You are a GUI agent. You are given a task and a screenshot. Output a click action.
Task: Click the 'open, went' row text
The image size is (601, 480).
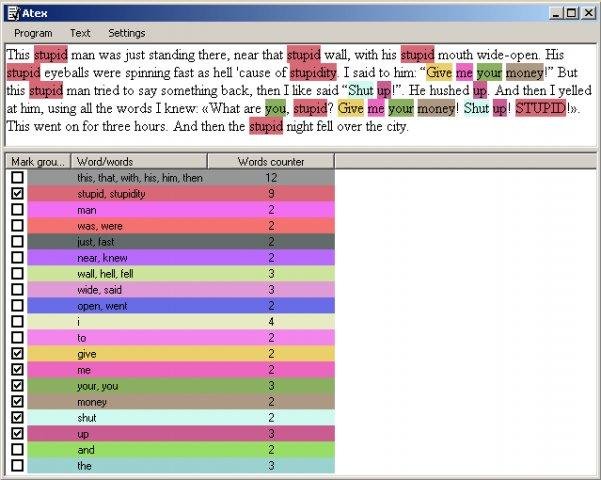[x=102, y=306]
